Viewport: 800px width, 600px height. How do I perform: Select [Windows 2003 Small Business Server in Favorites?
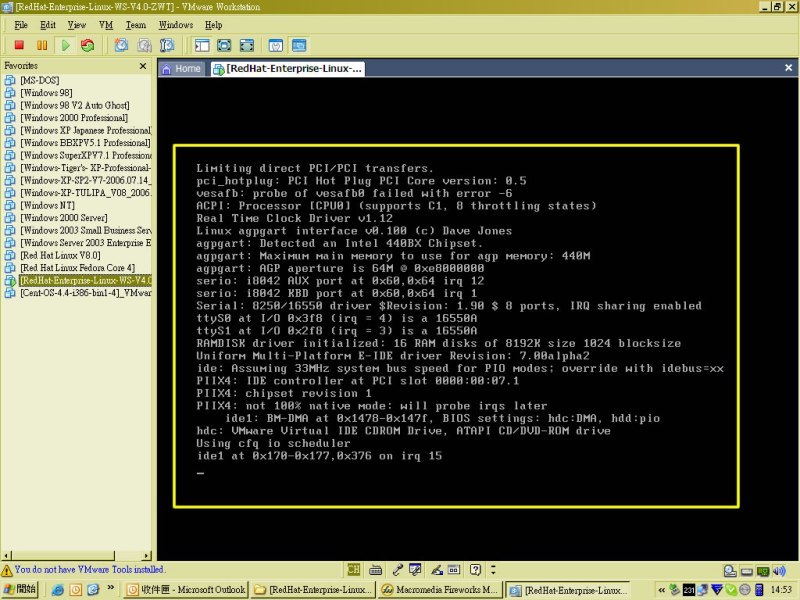click(x=86, y=231)
